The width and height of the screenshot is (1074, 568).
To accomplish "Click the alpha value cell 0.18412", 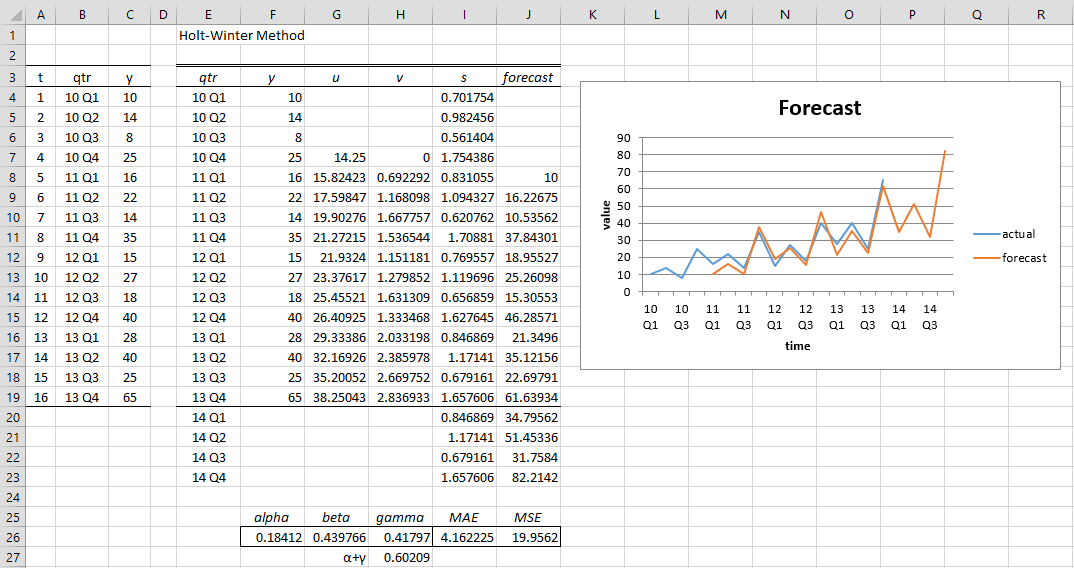I will click(x=271, y=537).
